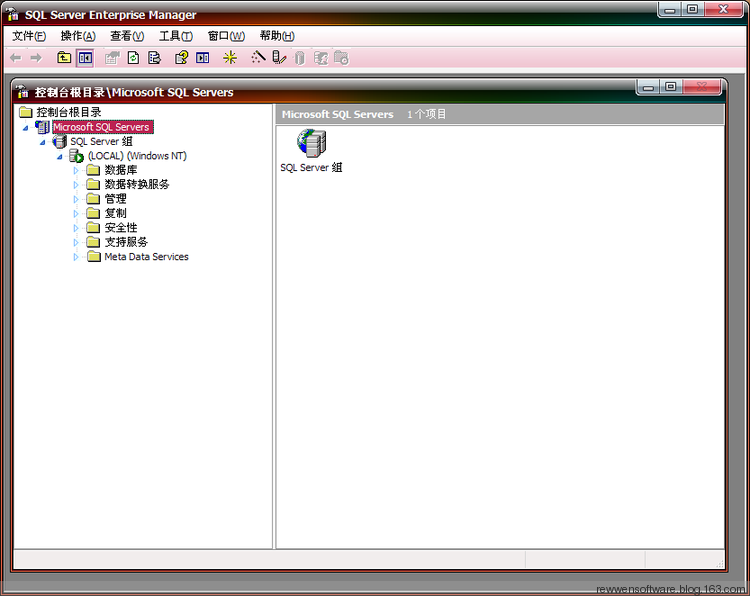
Task: Select the (LOCAL) (Windows NT) server
Action: [x=137, y=156]
